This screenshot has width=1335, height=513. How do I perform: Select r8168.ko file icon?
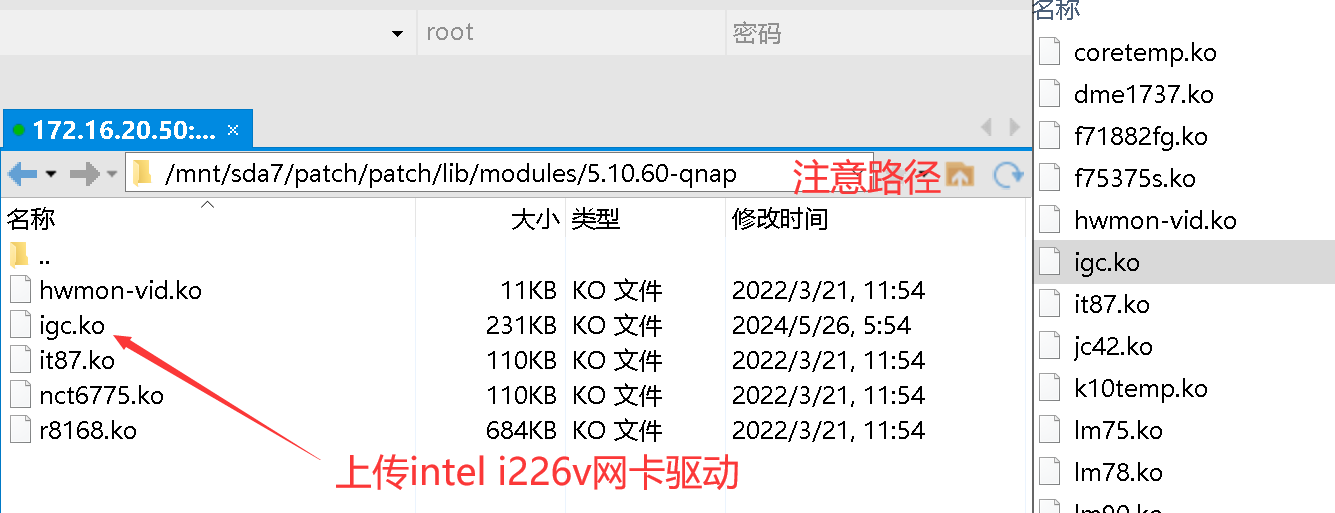click(21, 430)
